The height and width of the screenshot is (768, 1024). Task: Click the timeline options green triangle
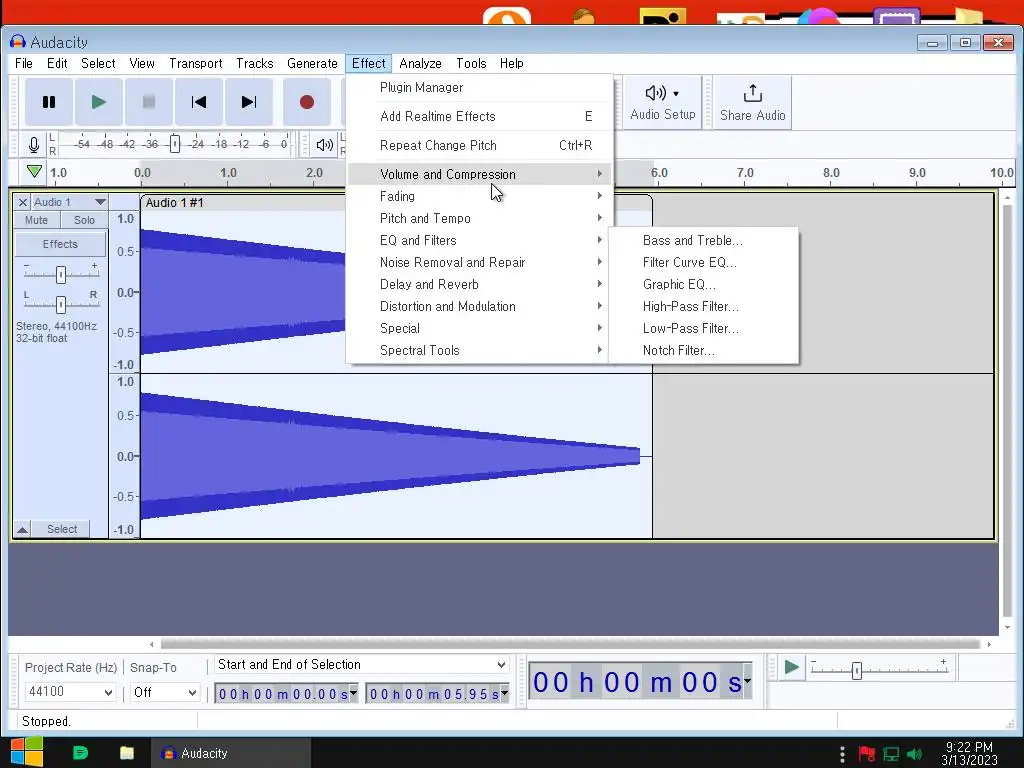coord(35,172)
